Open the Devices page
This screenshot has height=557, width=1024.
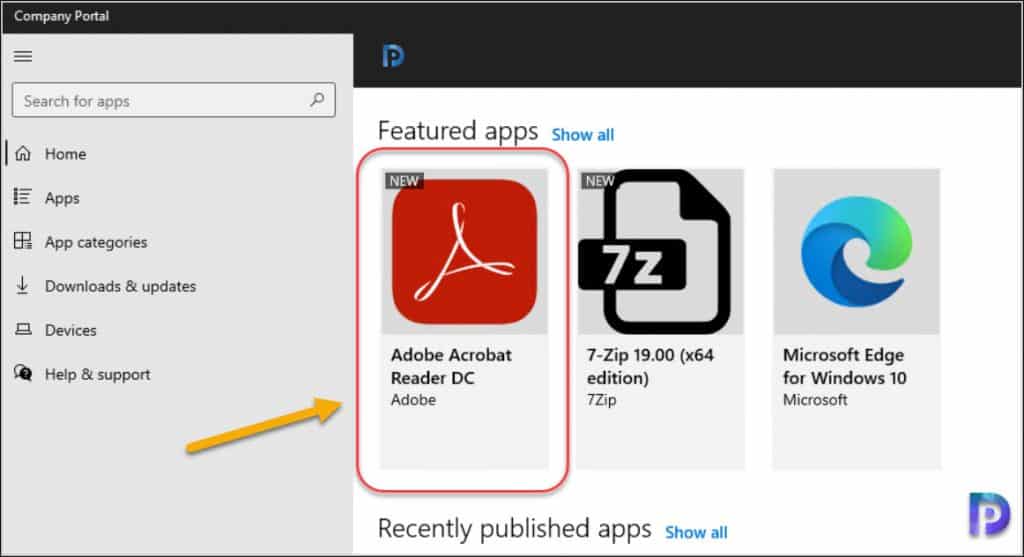point(71,330)
